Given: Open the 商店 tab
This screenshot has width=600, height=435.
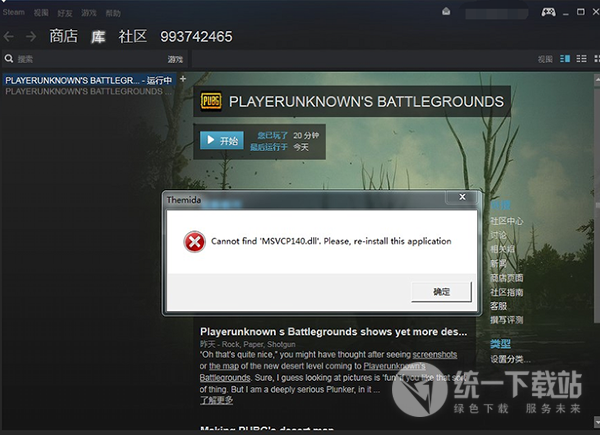Looking at the screenshot, I should pos(63,37).
